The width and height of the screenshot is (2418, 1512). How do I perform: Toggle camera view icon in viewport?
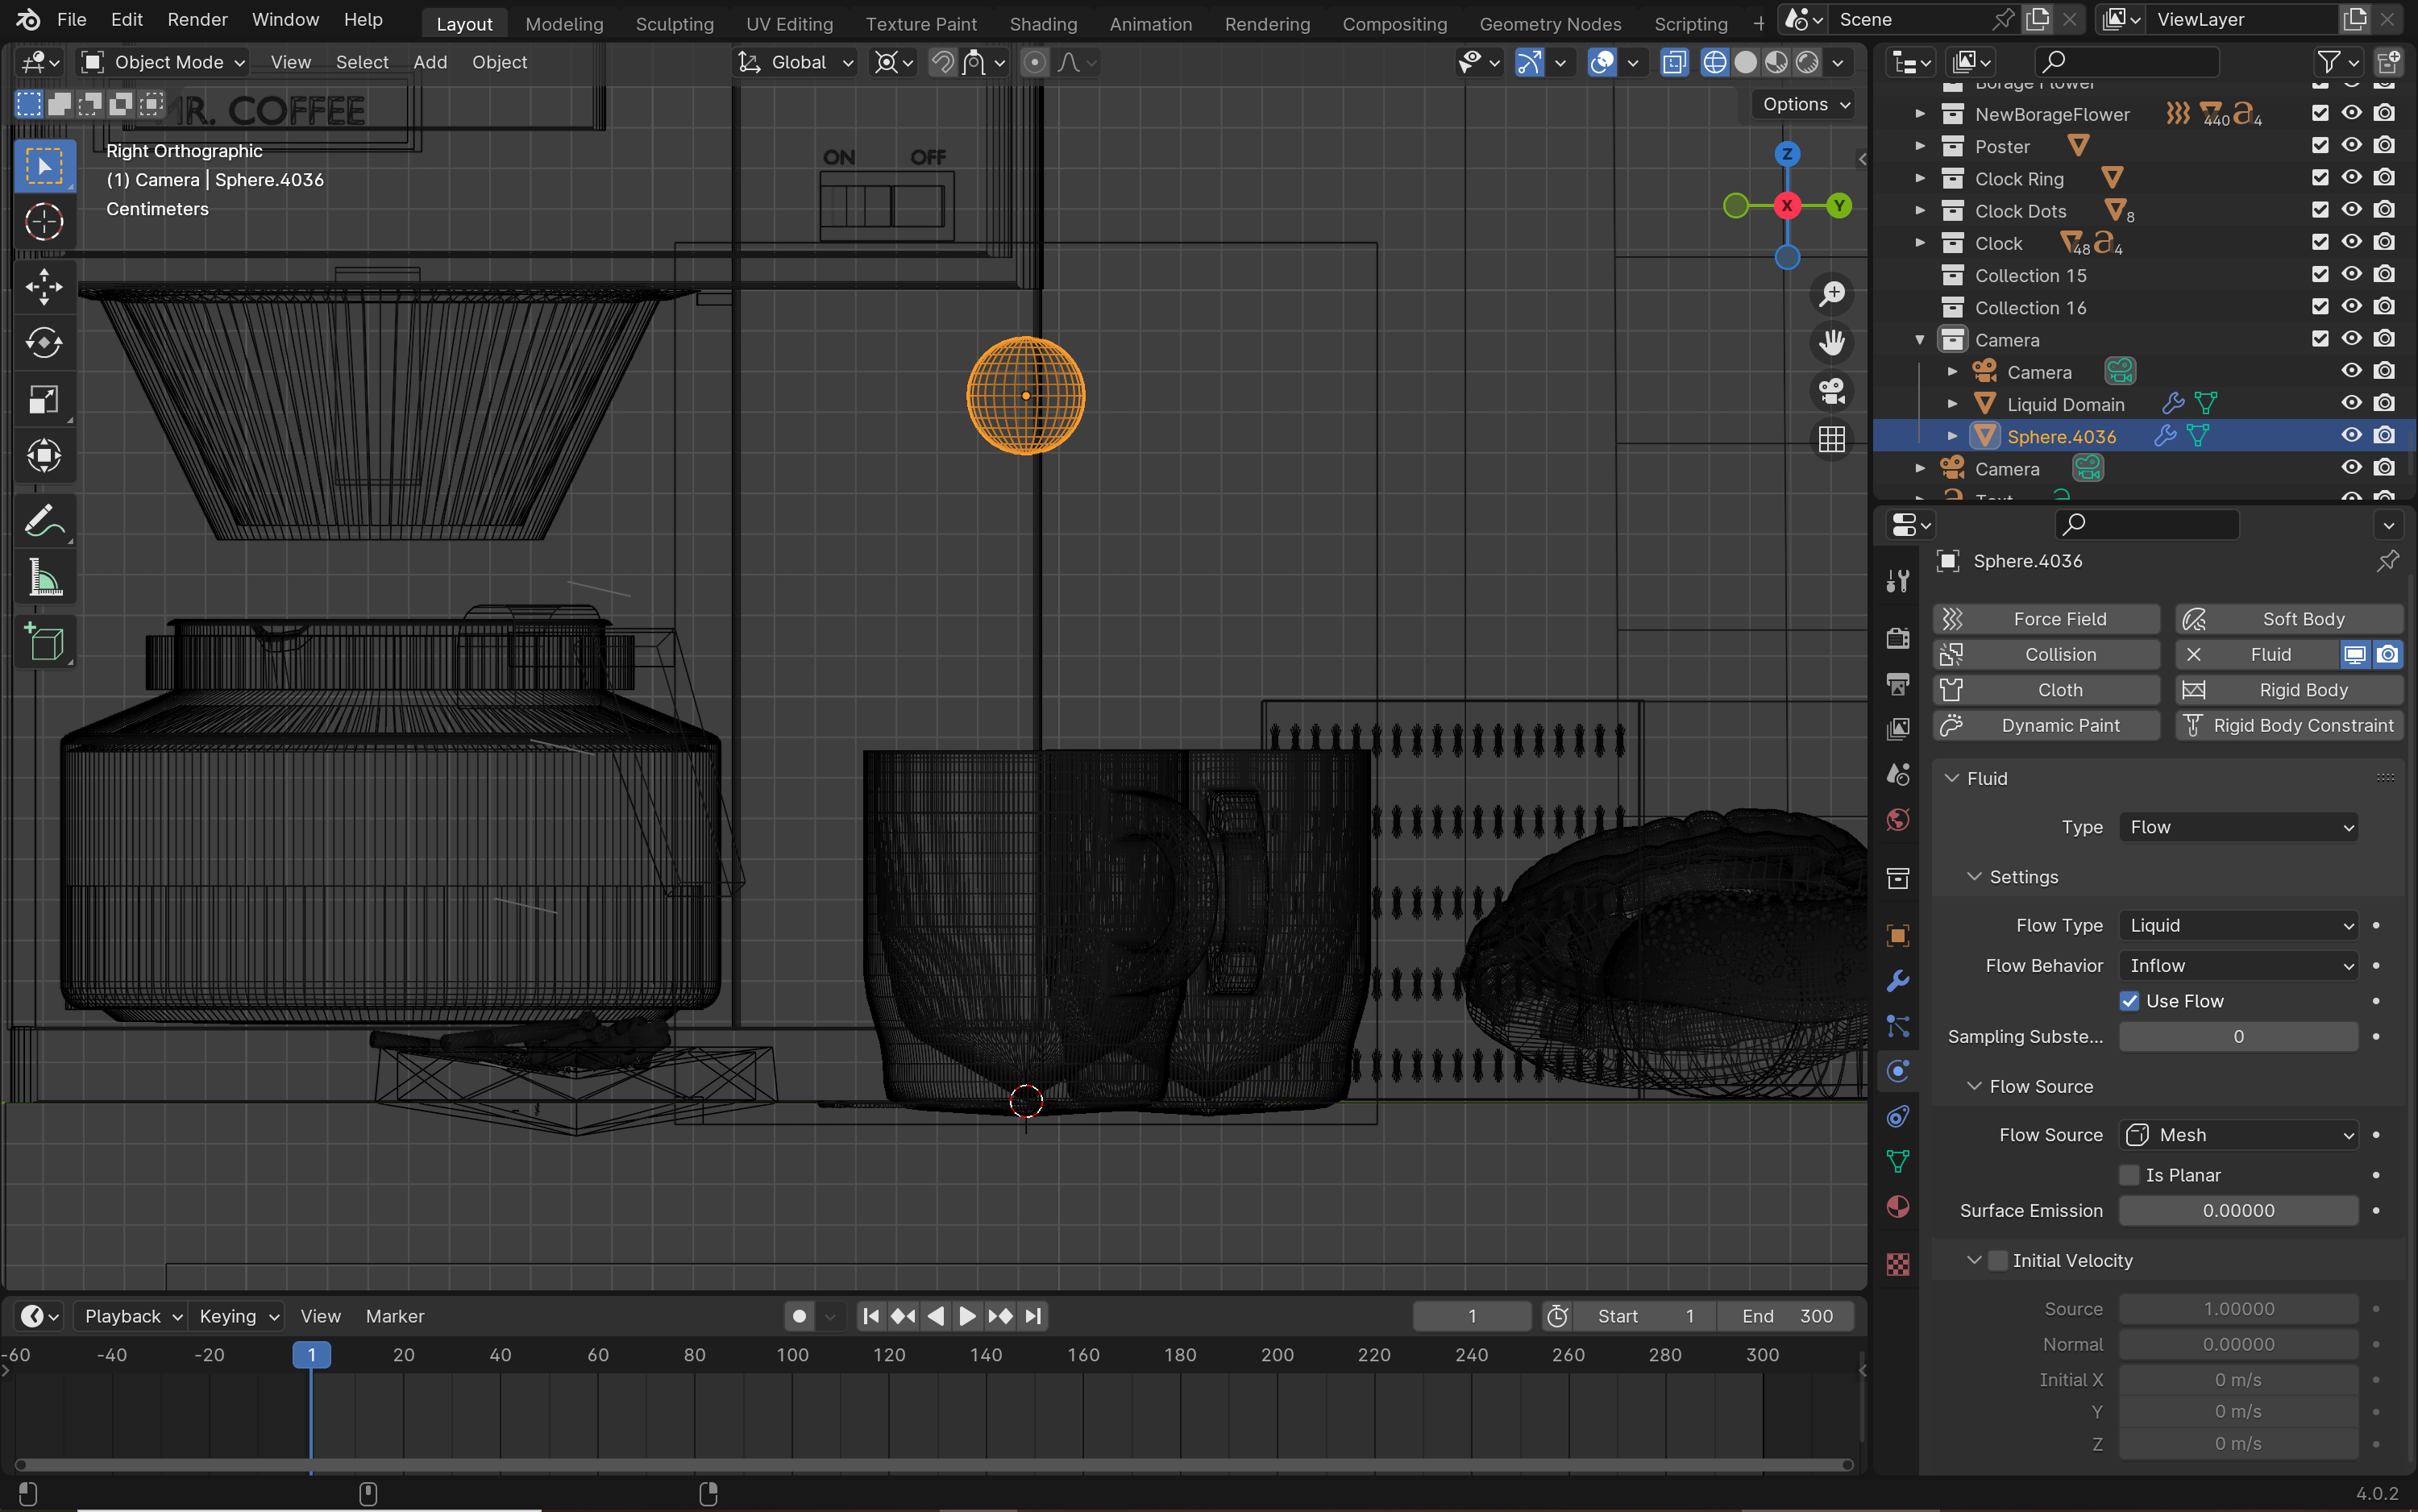pos(1832,391)
